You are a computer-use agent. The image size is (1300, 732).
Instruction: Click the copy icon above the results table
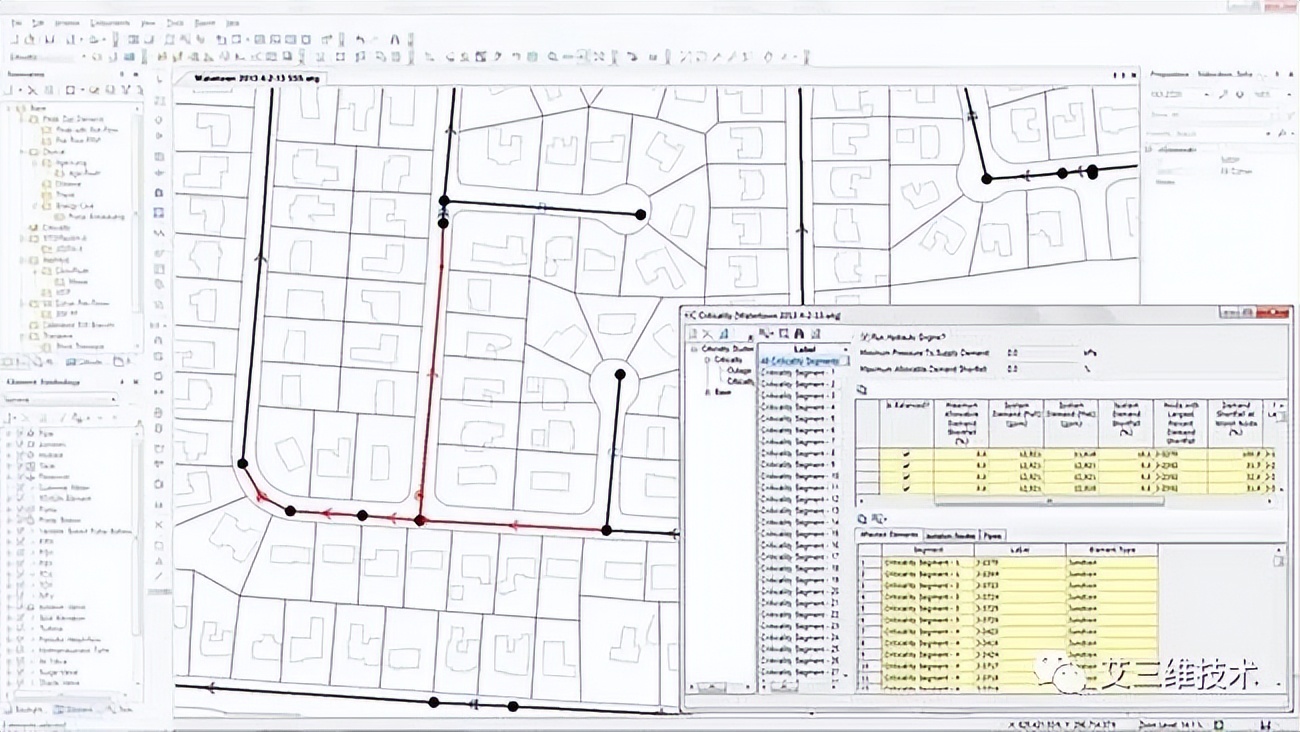[x=862, y=389]
